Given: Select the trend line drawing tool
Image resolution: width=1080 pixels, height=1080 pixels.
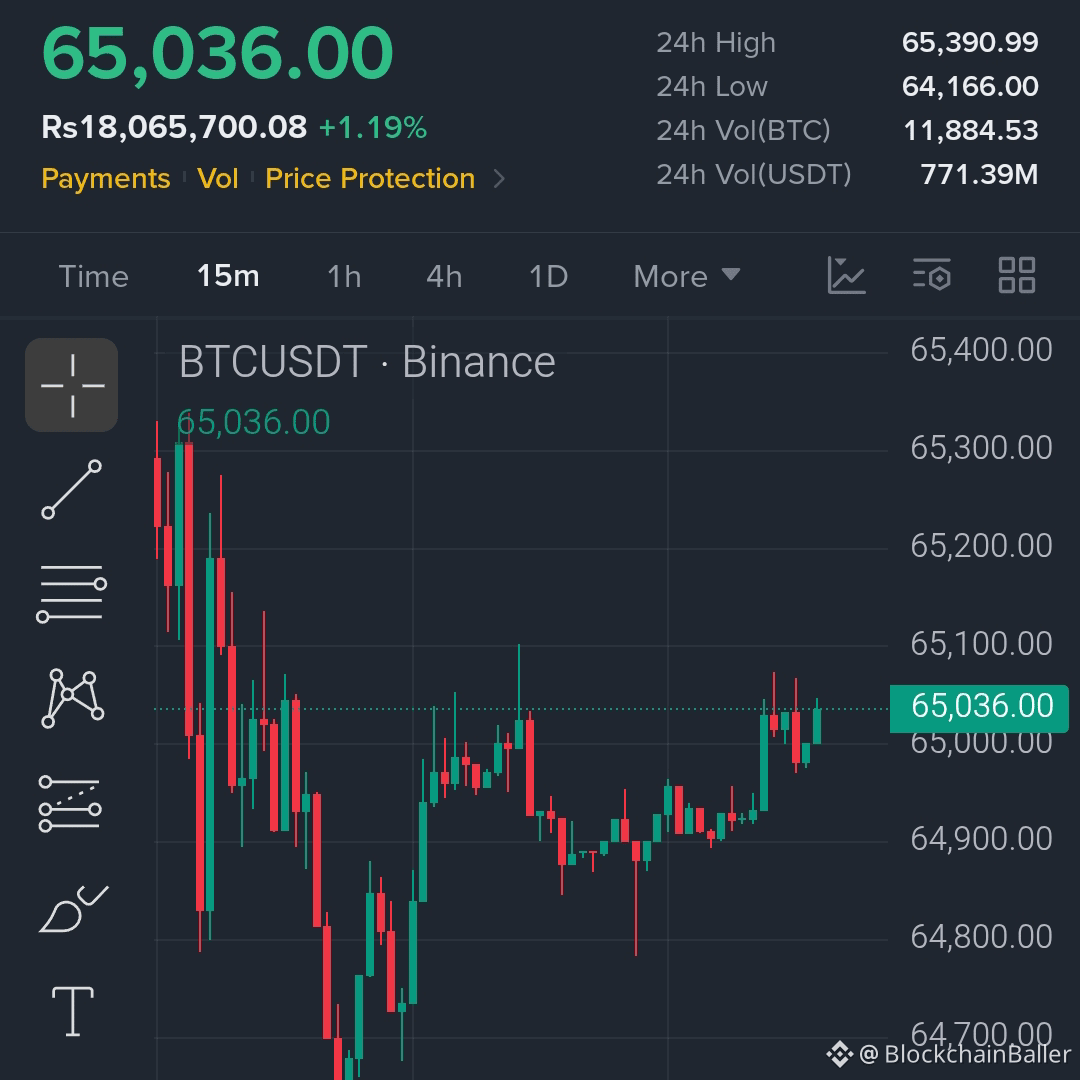Looking at the screenshot, I should tap(72, 490).
